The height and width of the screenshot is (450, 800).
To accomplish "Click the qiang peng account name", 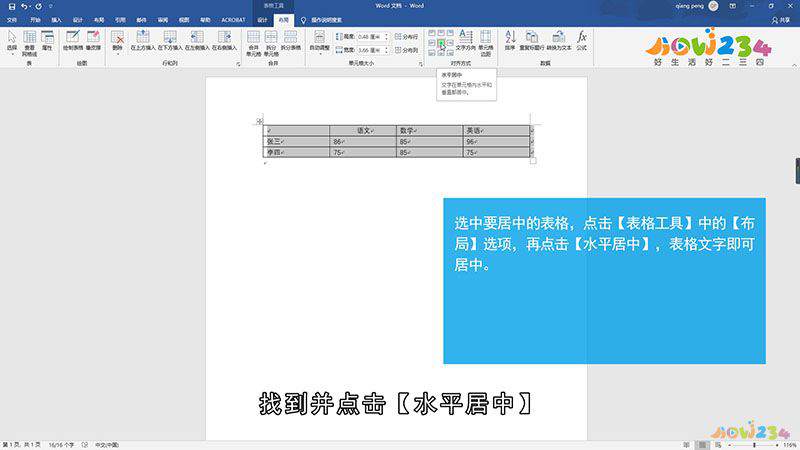I will click(x=690, y=6).
